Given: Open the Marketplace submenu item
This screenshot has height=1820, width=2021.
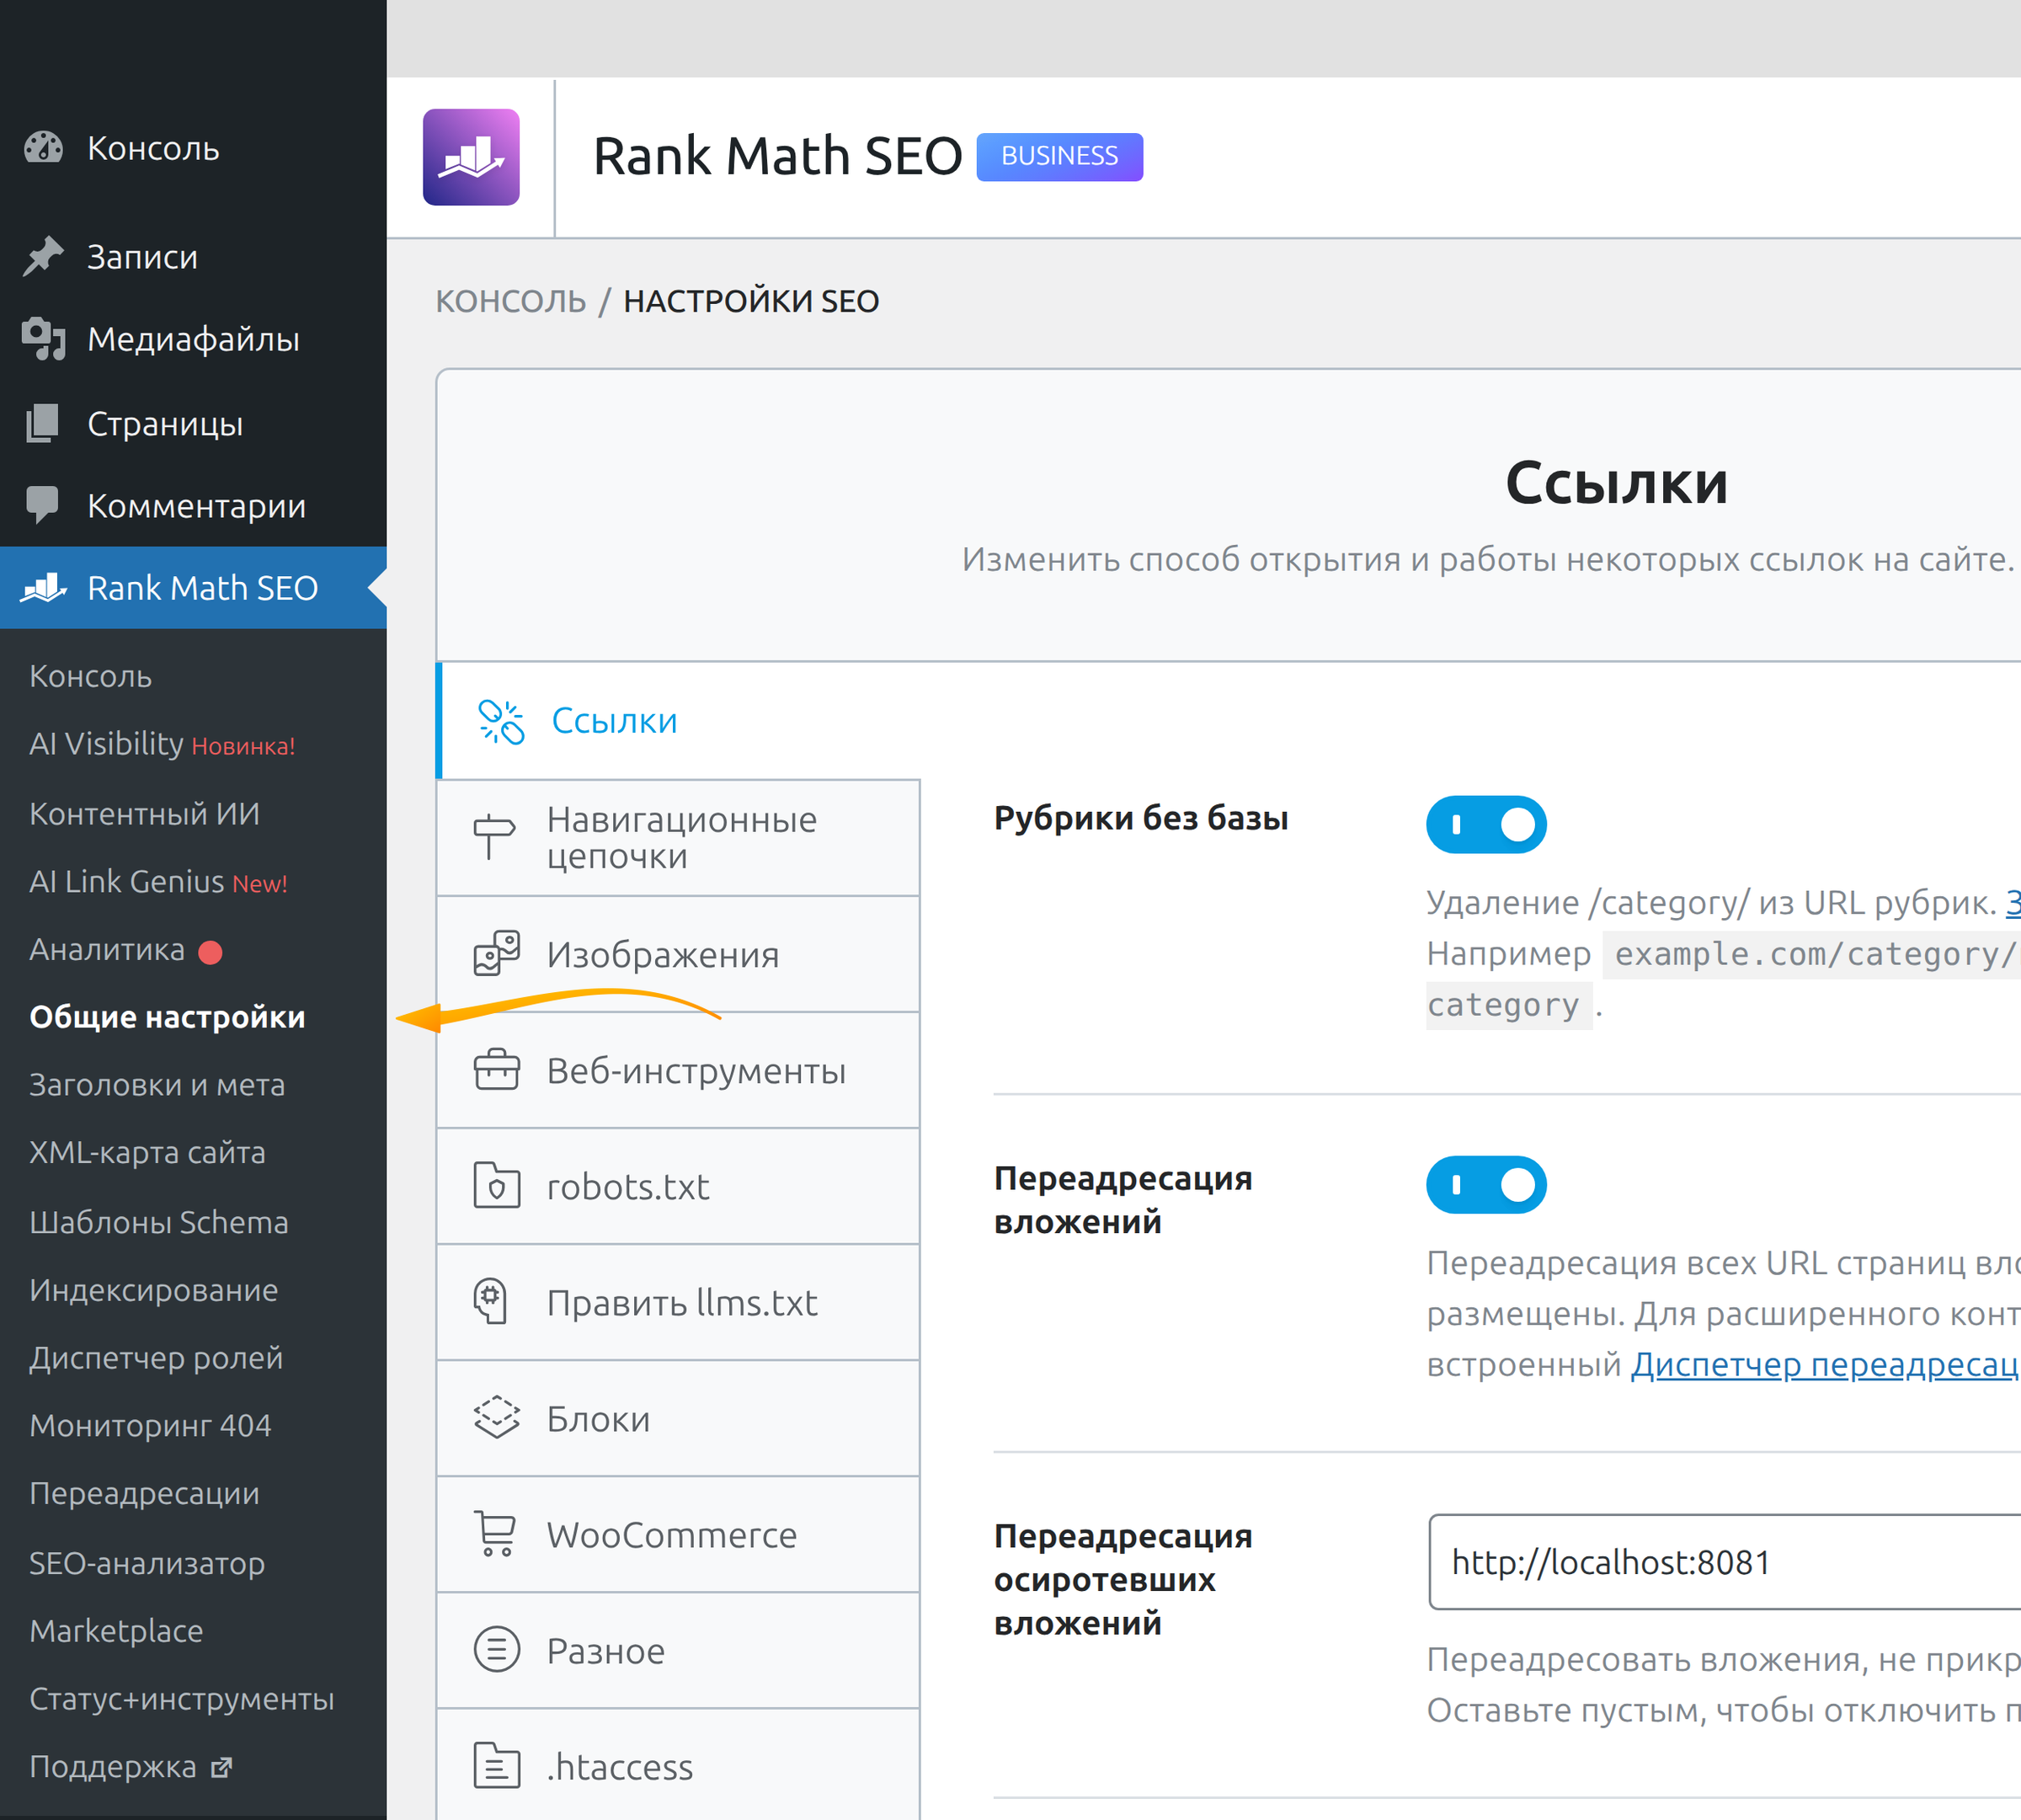Looking at the screenshot, I should click(x=116, y=1631).
